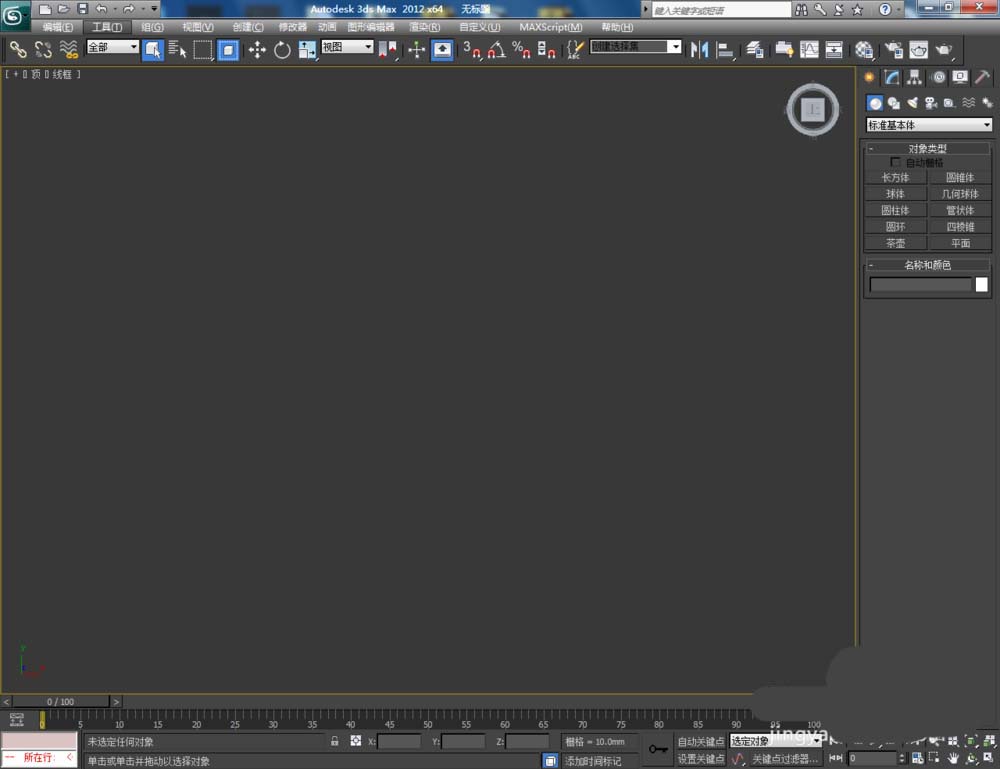Click the Select and Link icon
This screenshot has width=1000, height=769.
[18, 49]
